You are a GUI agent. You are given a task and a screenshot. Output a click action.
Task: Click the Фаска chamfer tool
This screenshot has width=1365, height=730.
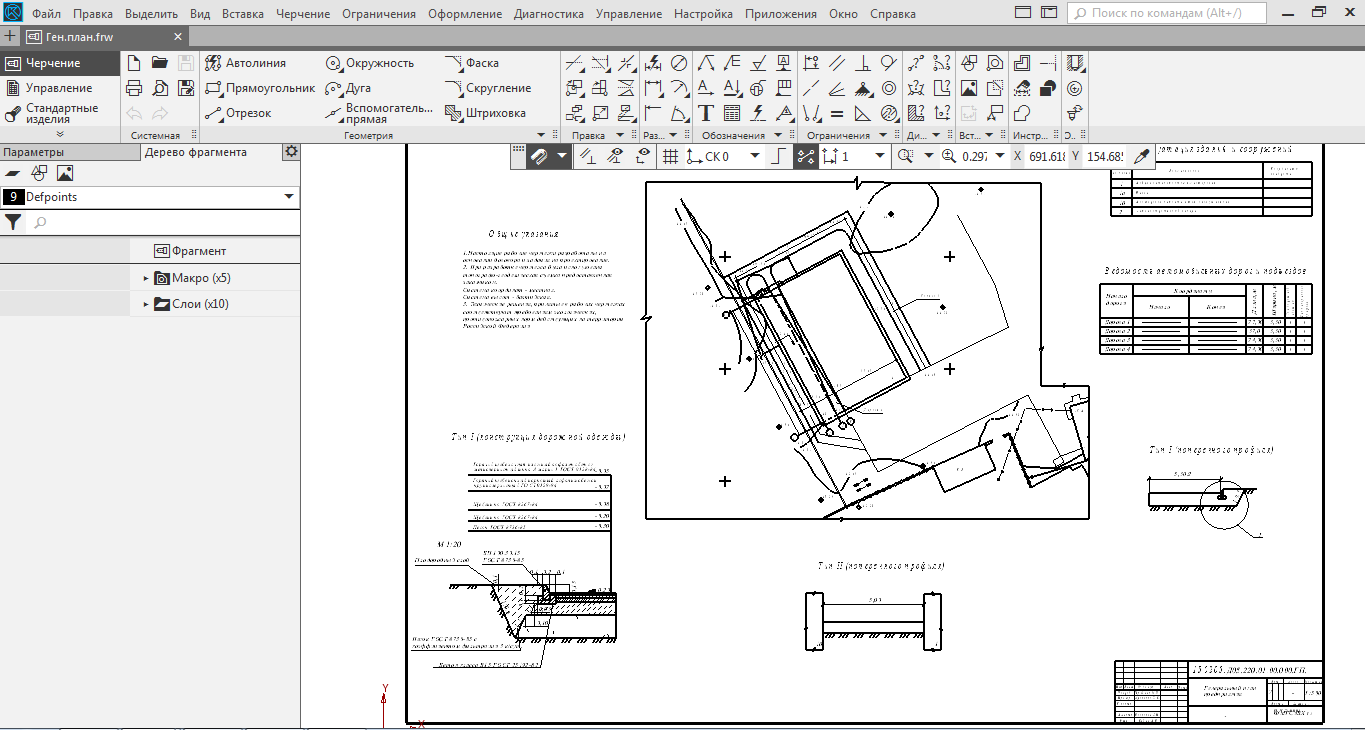[472, 63]
